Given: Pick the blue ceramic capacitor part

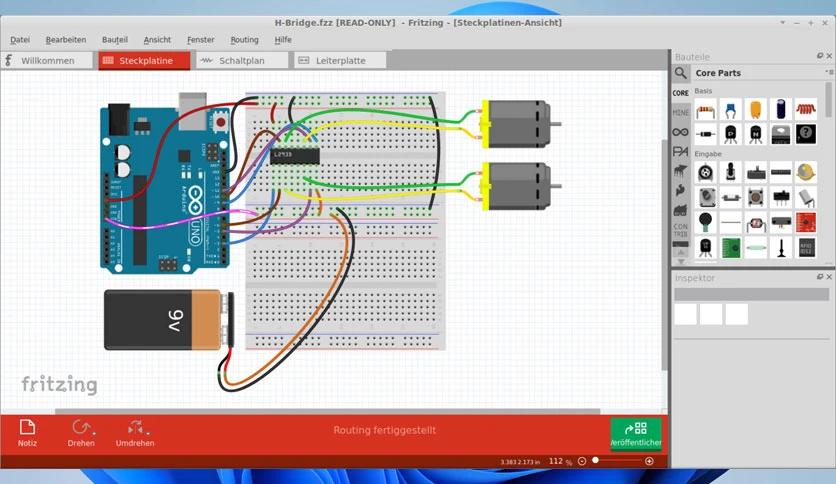Looking at the screenshot, I should tap(731, 110).
